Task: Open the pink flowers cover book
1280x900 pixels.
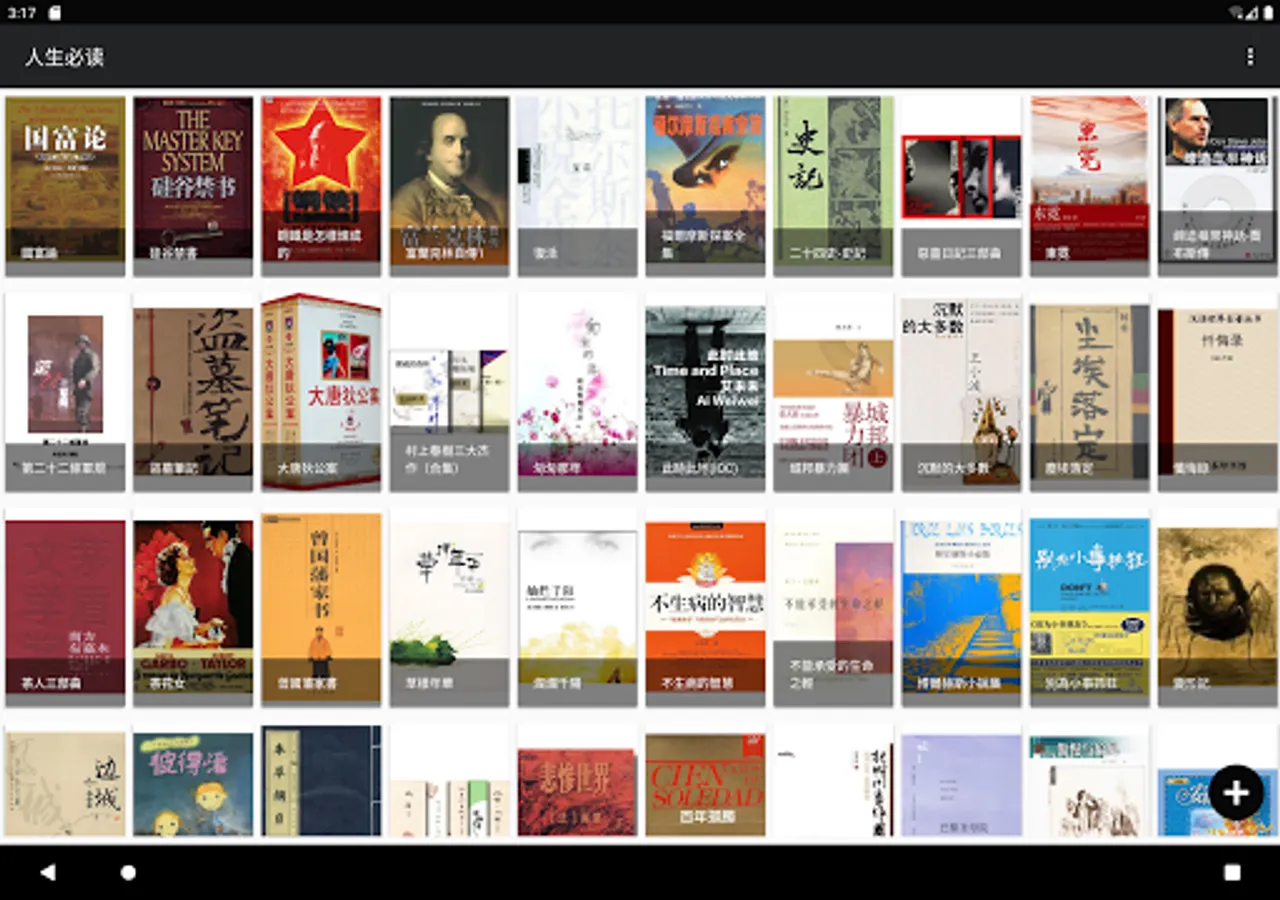Action: (577, 392)
